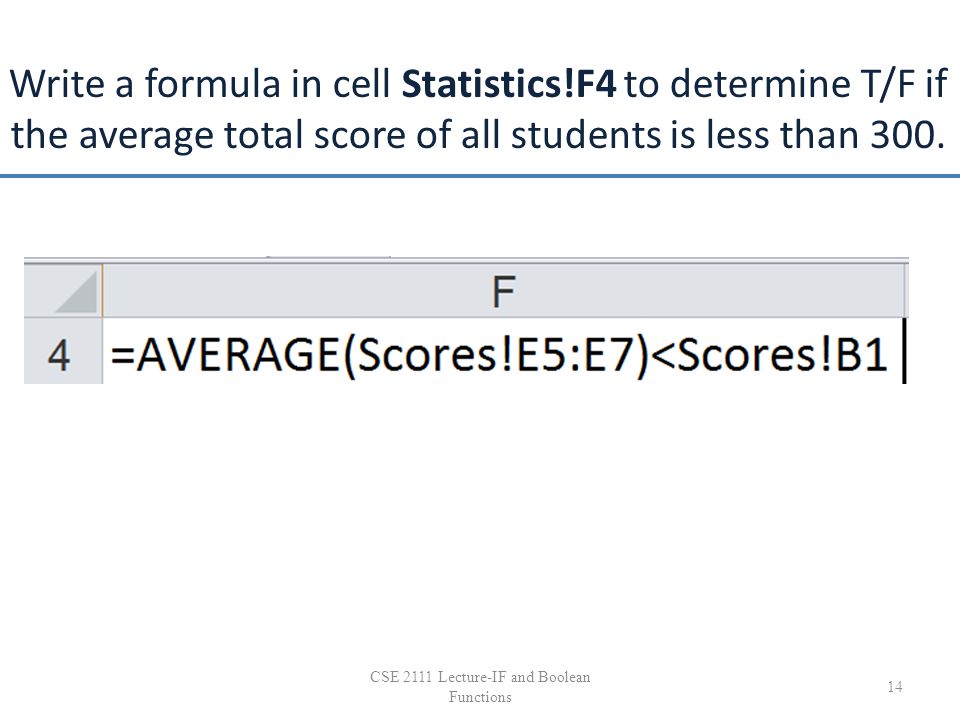
Task: Click the CSE 2111 Lecture footer text
Action: pos(480,677)
